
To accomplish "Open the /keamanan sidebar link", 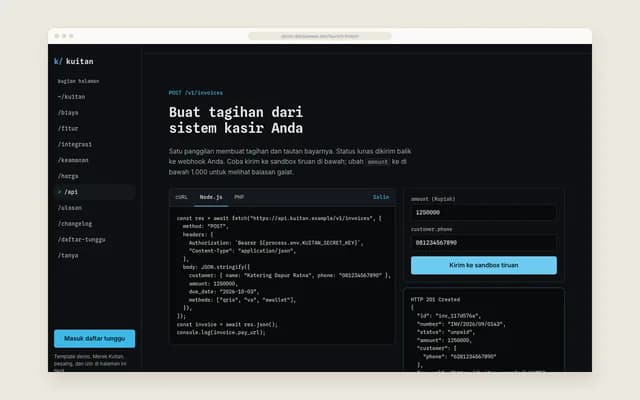I will 73,160.
